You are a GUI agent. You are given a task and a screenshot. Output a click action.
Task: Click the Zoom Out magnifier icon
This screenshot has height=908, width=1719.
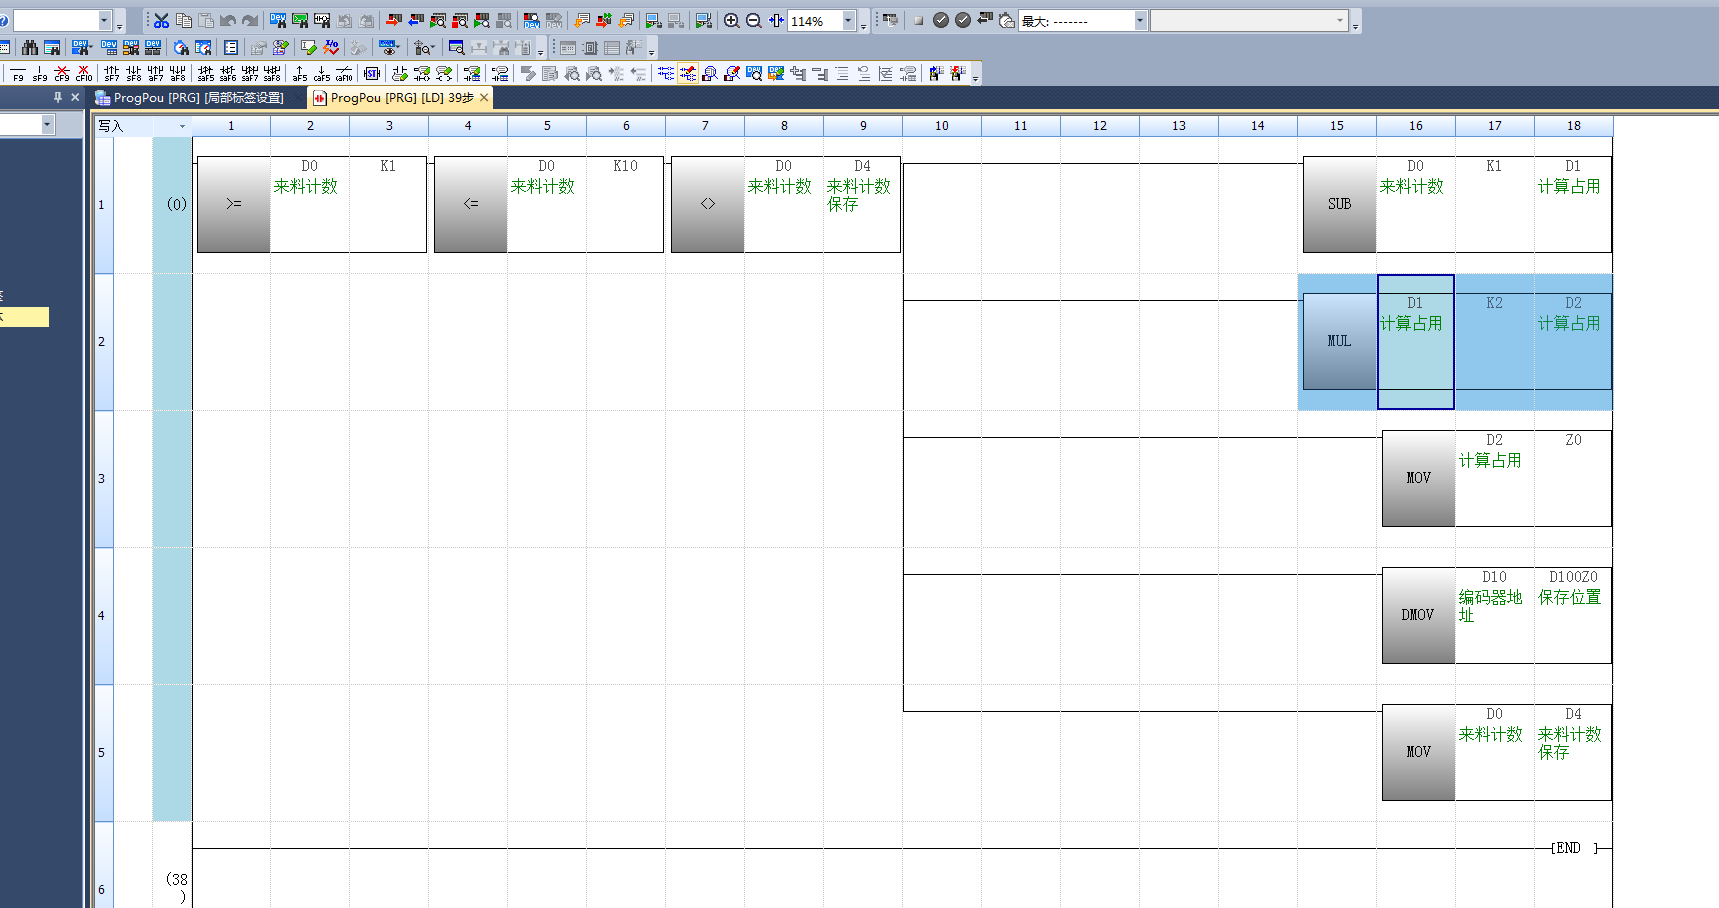point(754,21)
